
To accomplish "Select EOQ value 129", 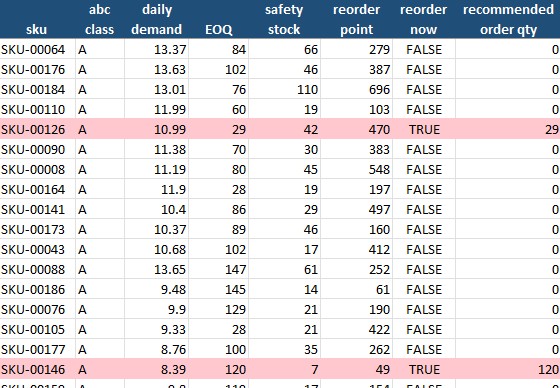I will 219,309.
